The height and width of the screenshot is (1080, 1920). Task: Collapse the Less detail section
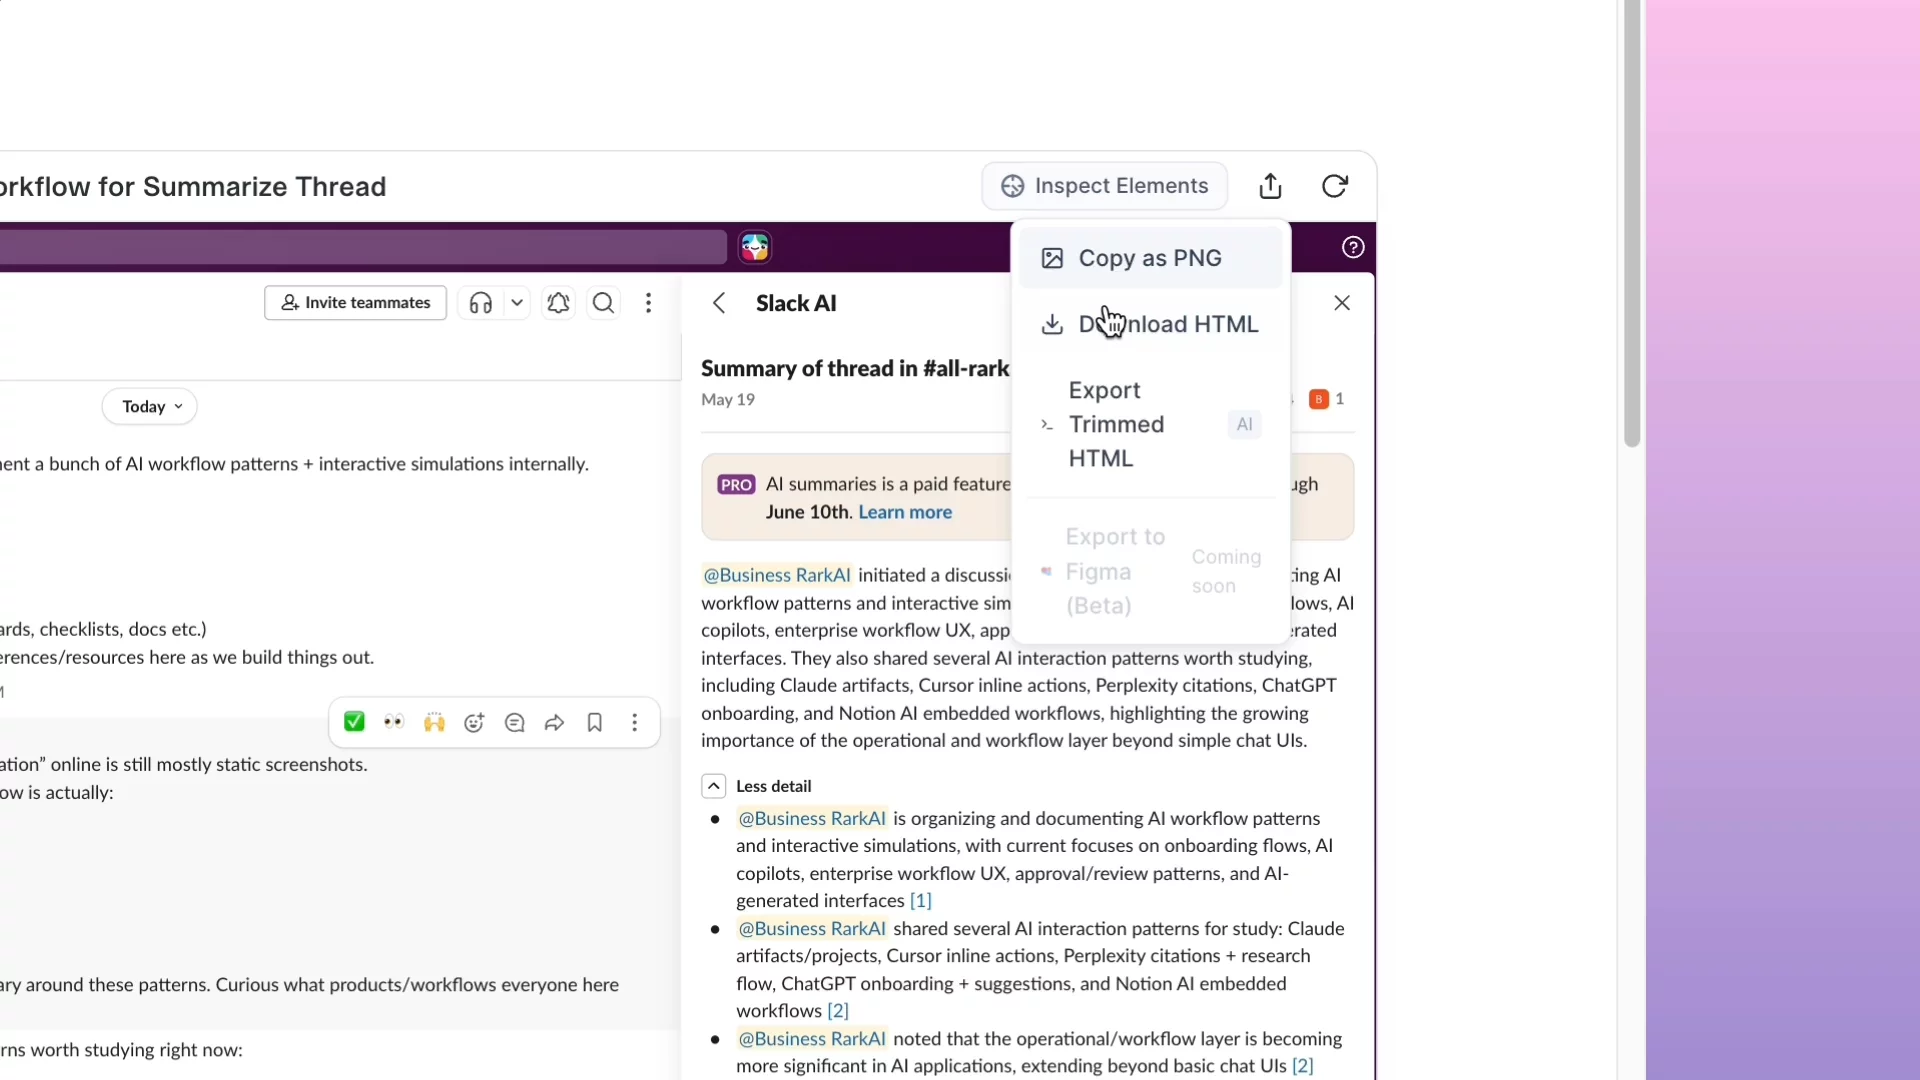pyautogui.click(x=714, y=786)
